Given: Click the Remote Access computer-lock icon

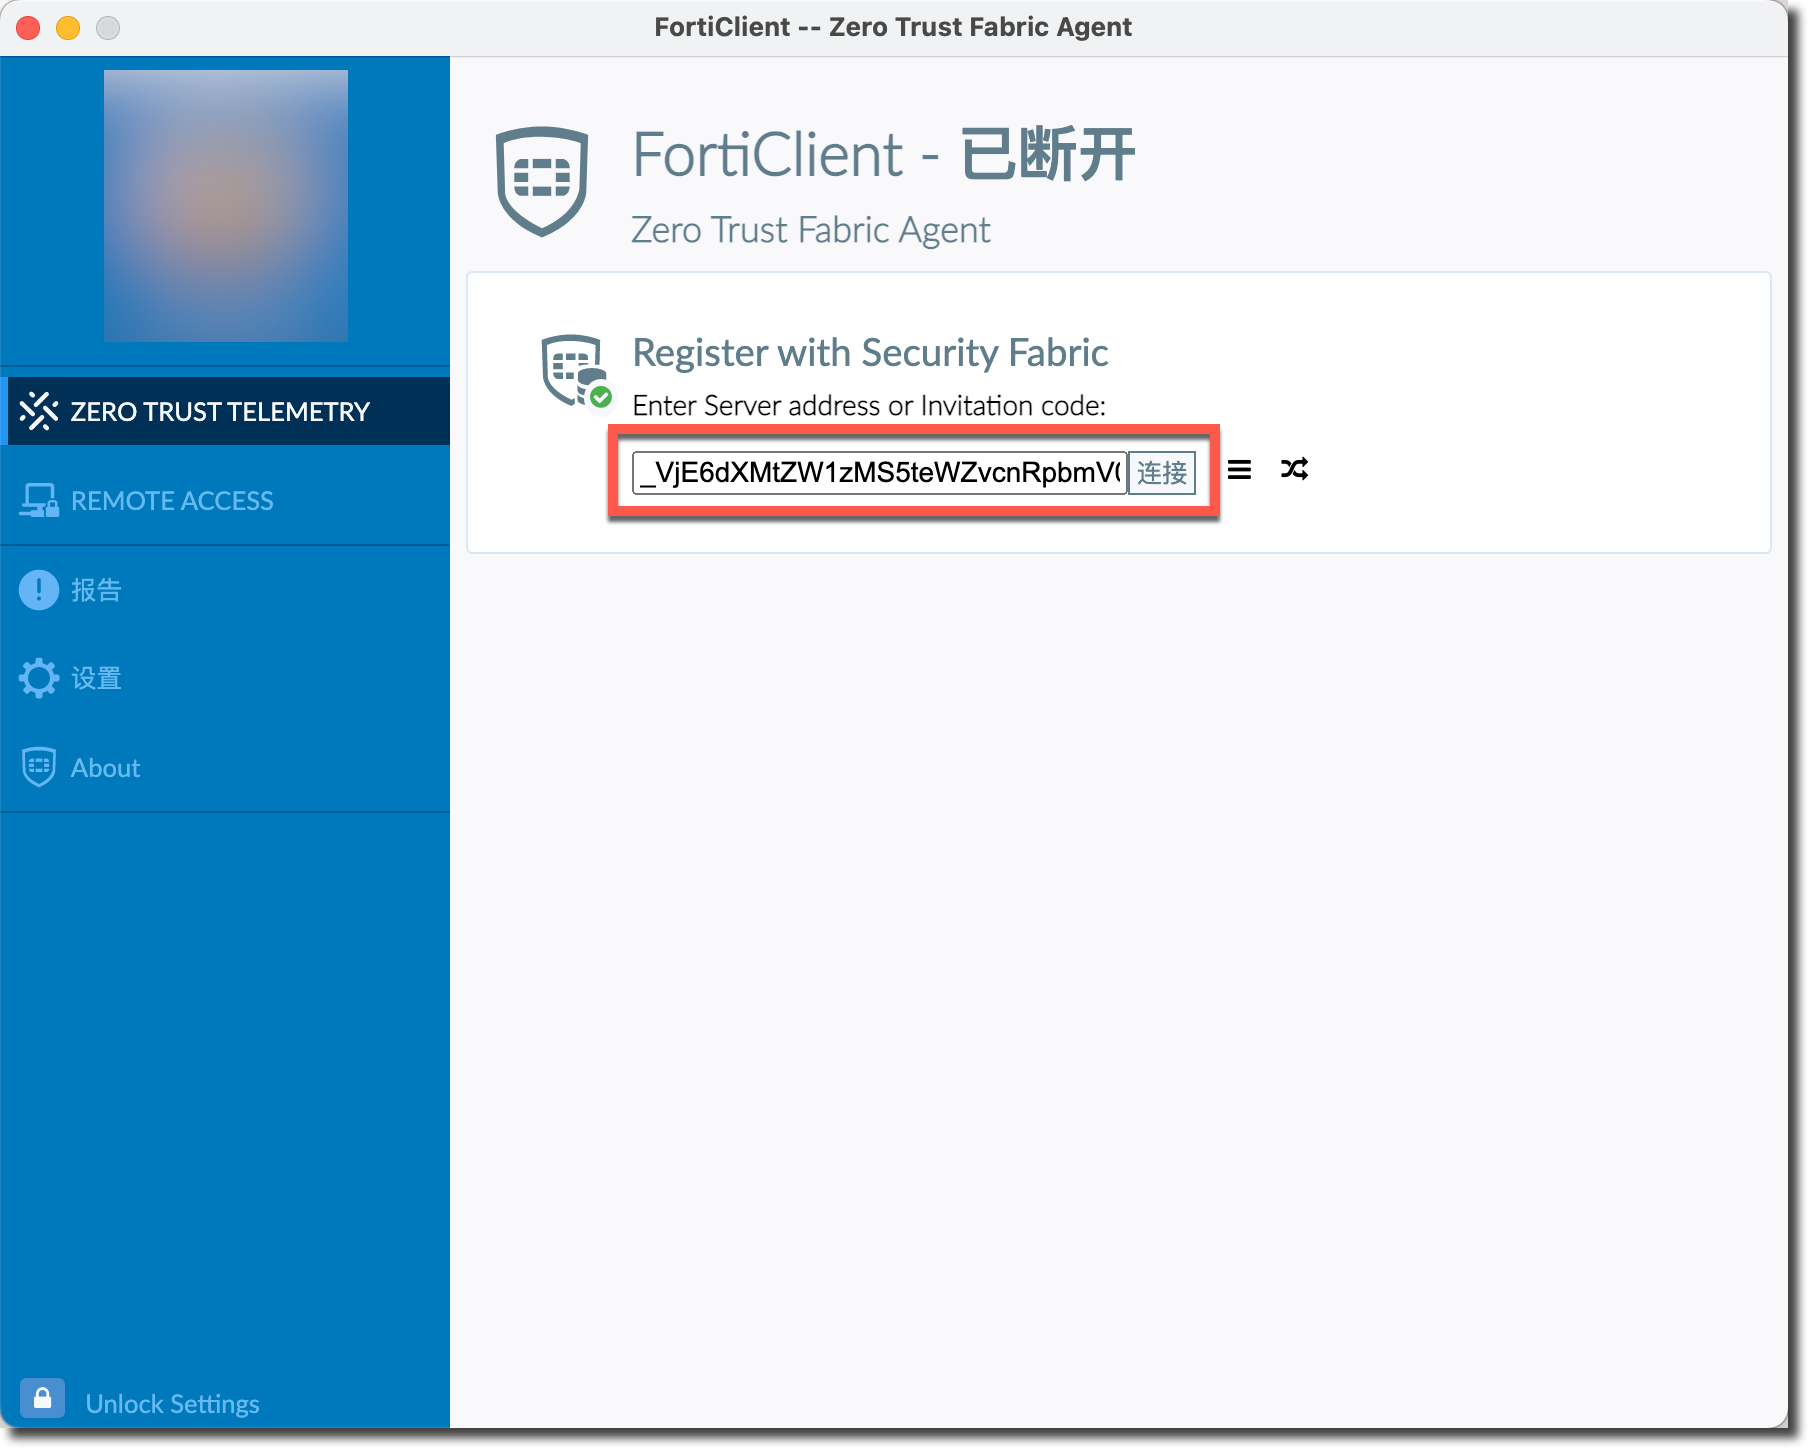Looking at the screenshot, I should click(x=39, y=500).
